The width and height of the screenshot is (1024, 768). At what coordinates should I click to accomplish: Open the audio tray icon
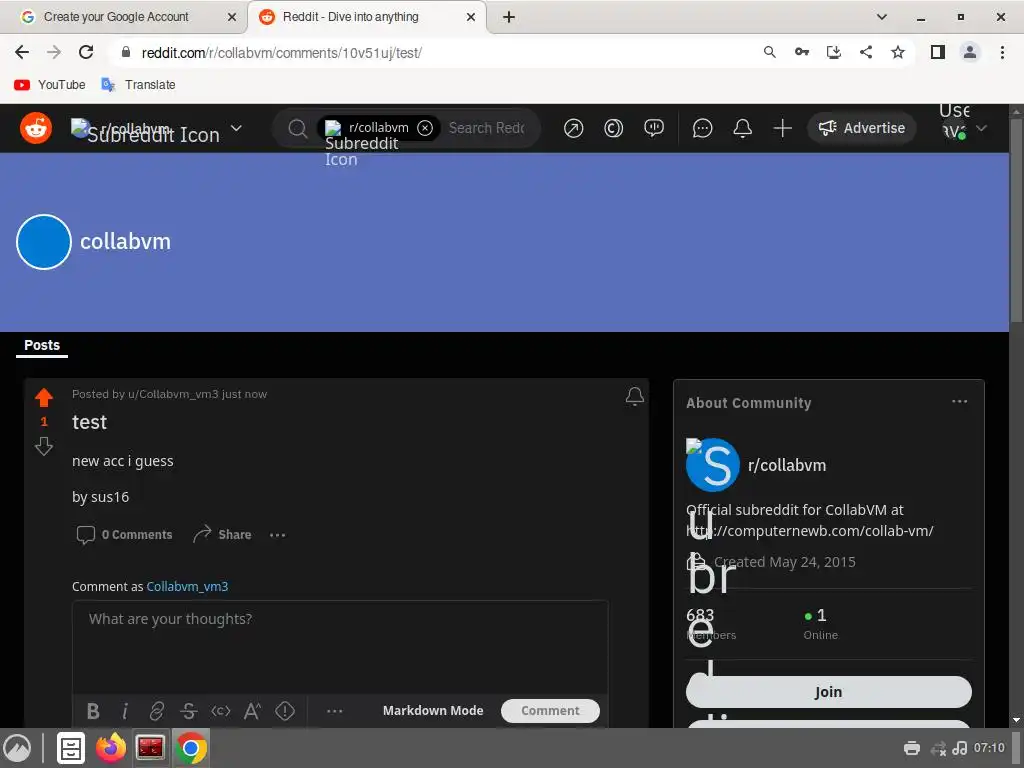[x=959, y=748]
